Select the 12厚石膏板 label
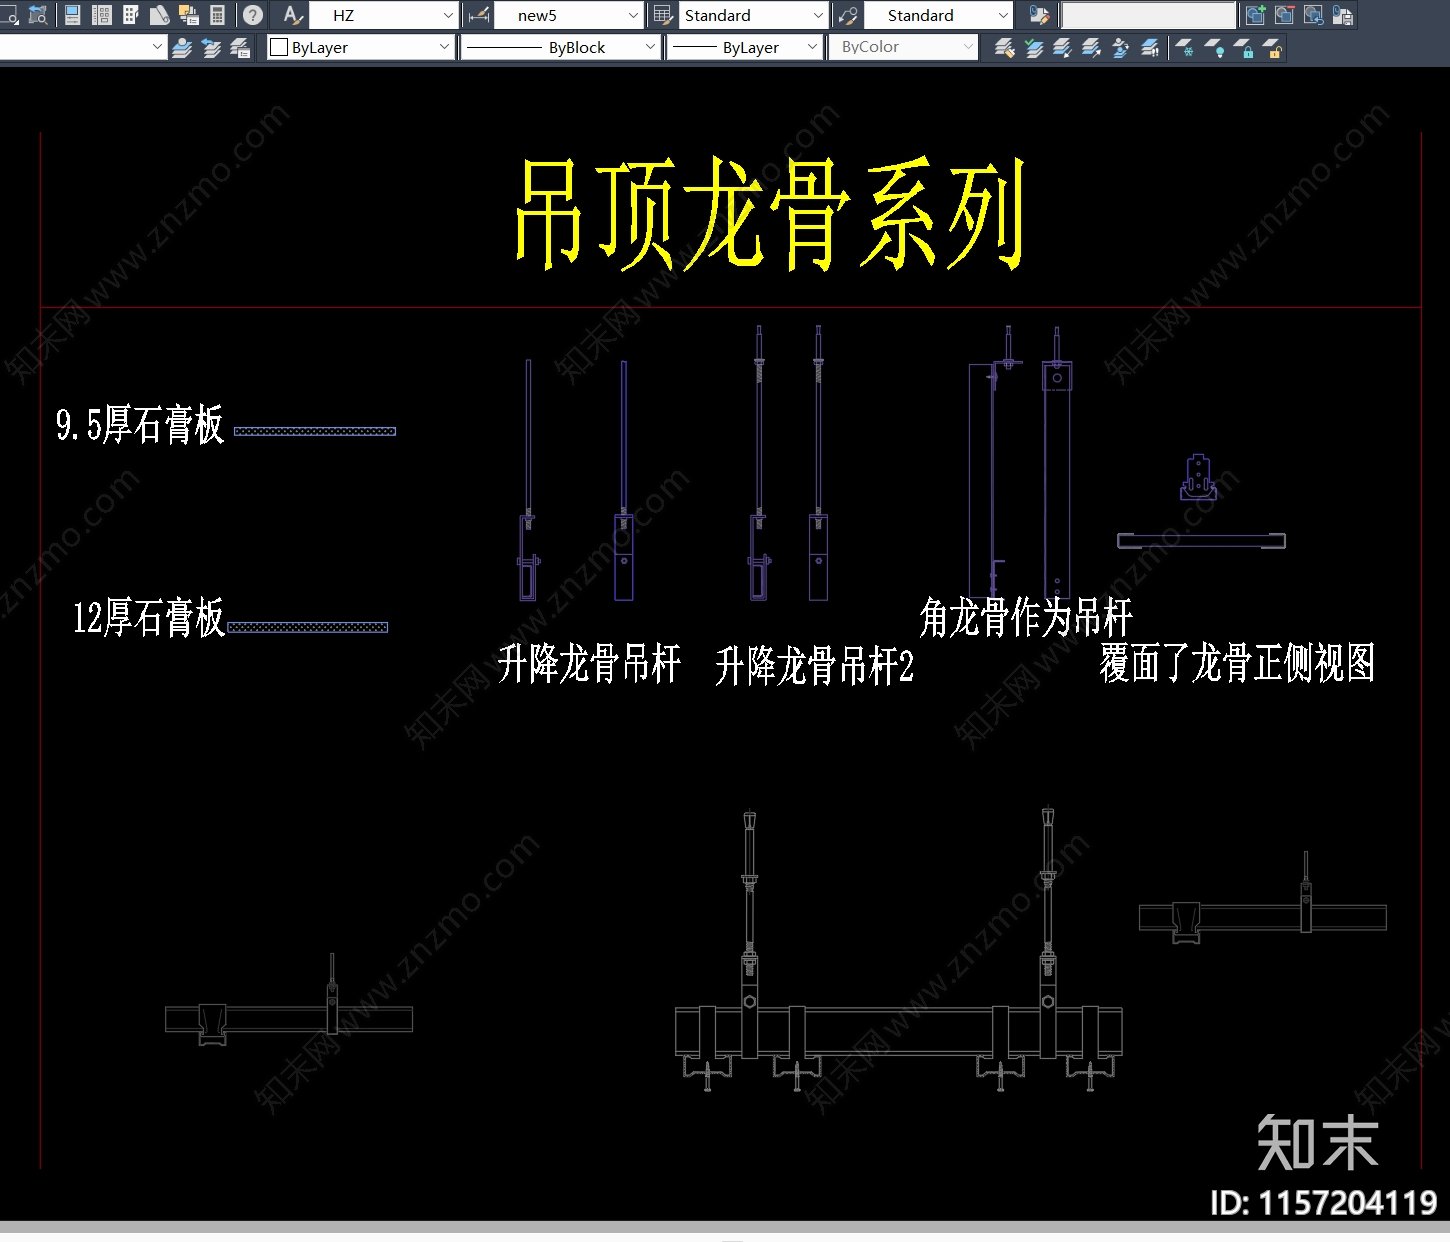 (149, 617)
